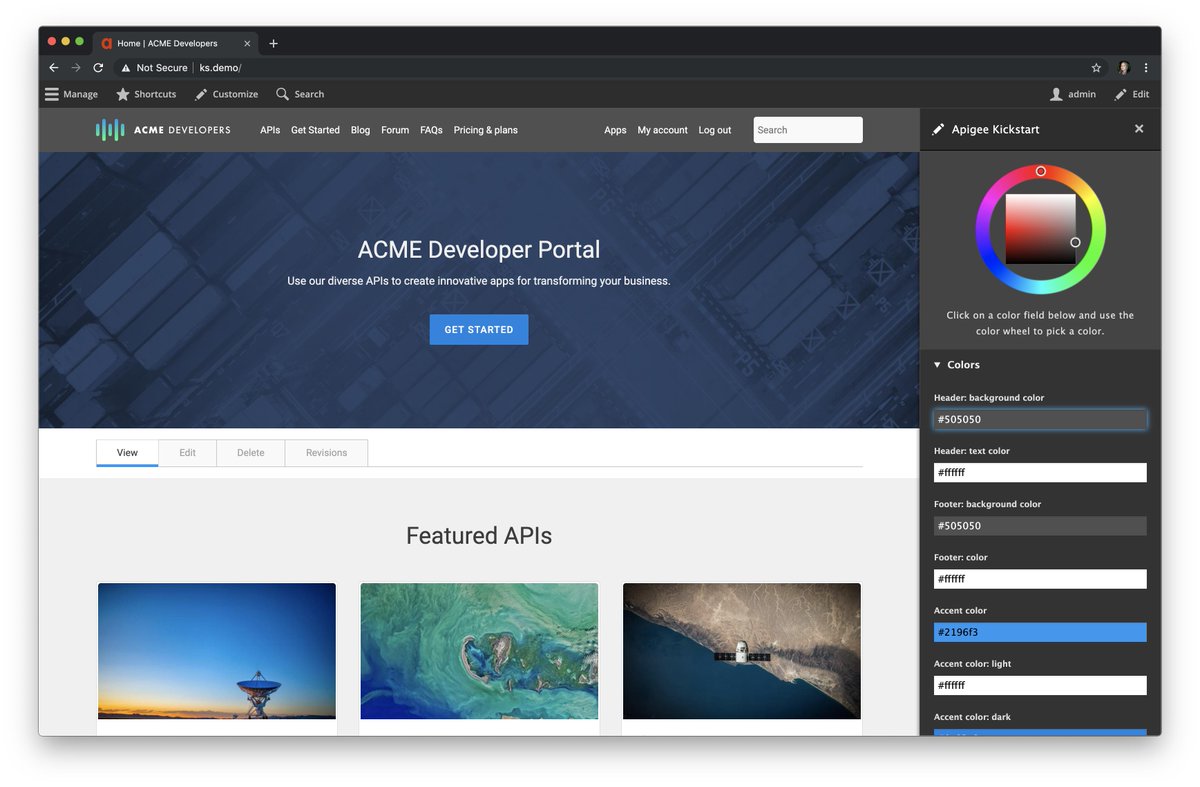Click Header background color field
Viewport: 1200px width, 787px height.
tap(1040, 420)
